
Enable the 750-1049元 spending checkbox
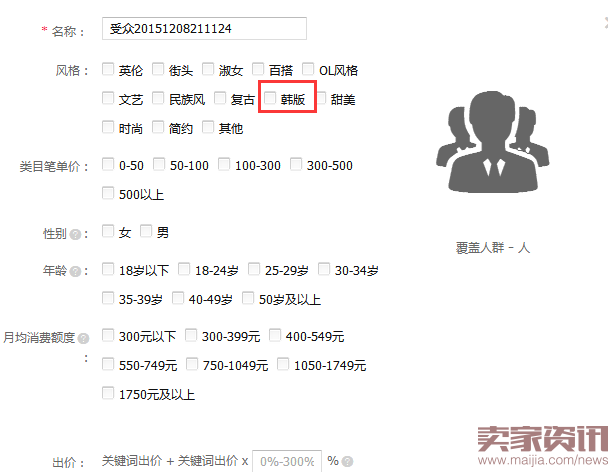tap(192, 364)
